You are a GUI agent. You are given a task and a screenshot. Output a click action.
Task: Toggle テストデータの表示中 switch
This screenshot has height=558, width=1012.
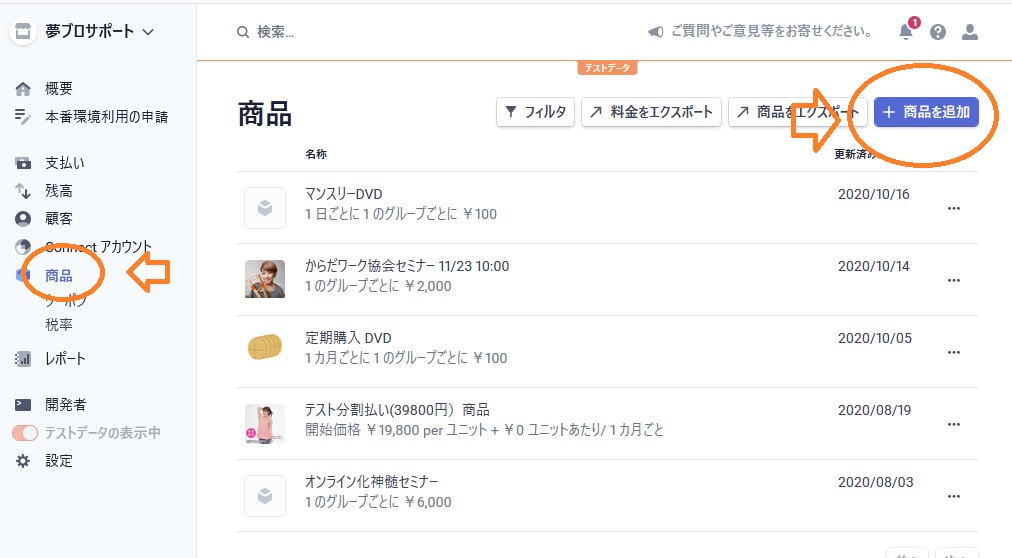25,433
